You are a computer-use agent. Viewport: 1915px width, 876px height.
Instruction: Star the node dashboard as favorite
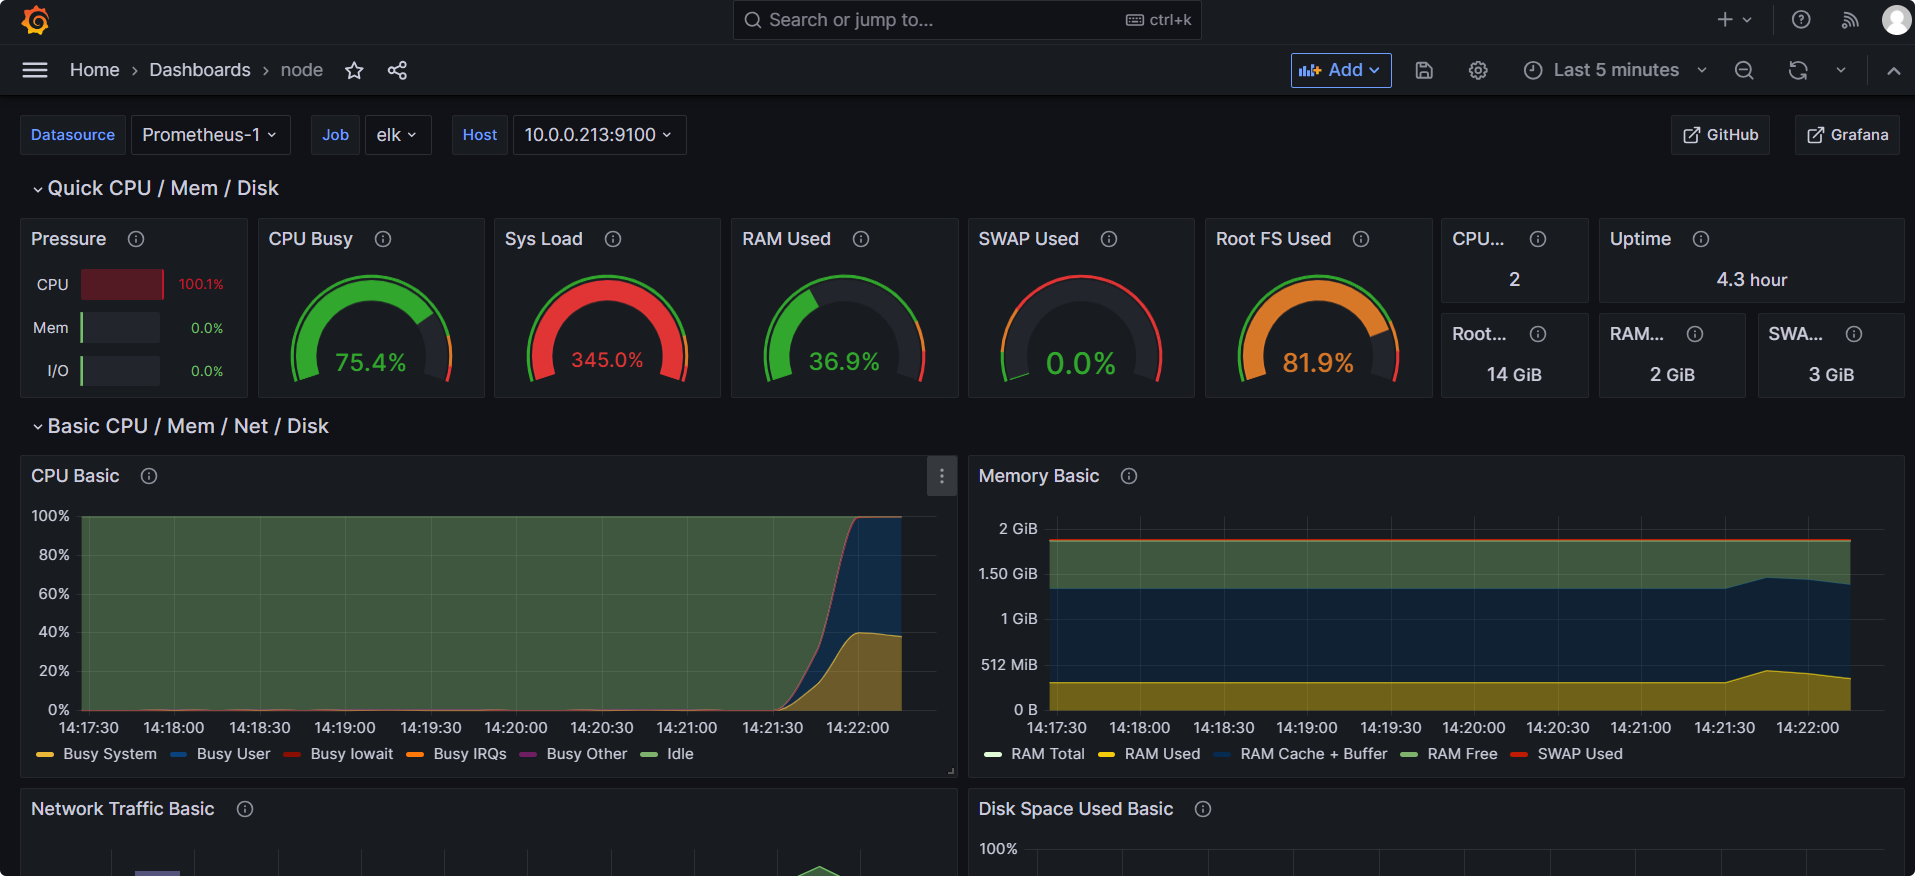354,70
